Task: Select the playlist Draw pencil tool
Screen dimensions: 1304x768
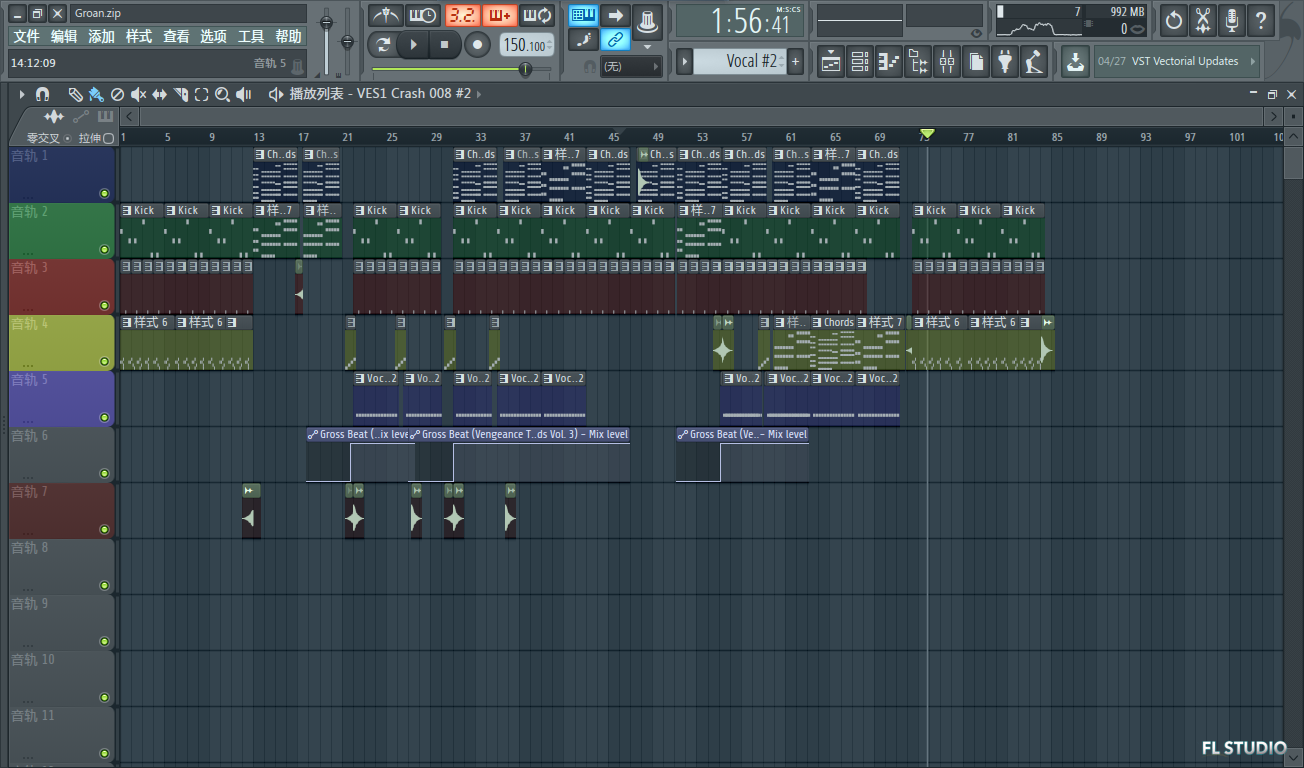Action: click(x=75, y=94)
